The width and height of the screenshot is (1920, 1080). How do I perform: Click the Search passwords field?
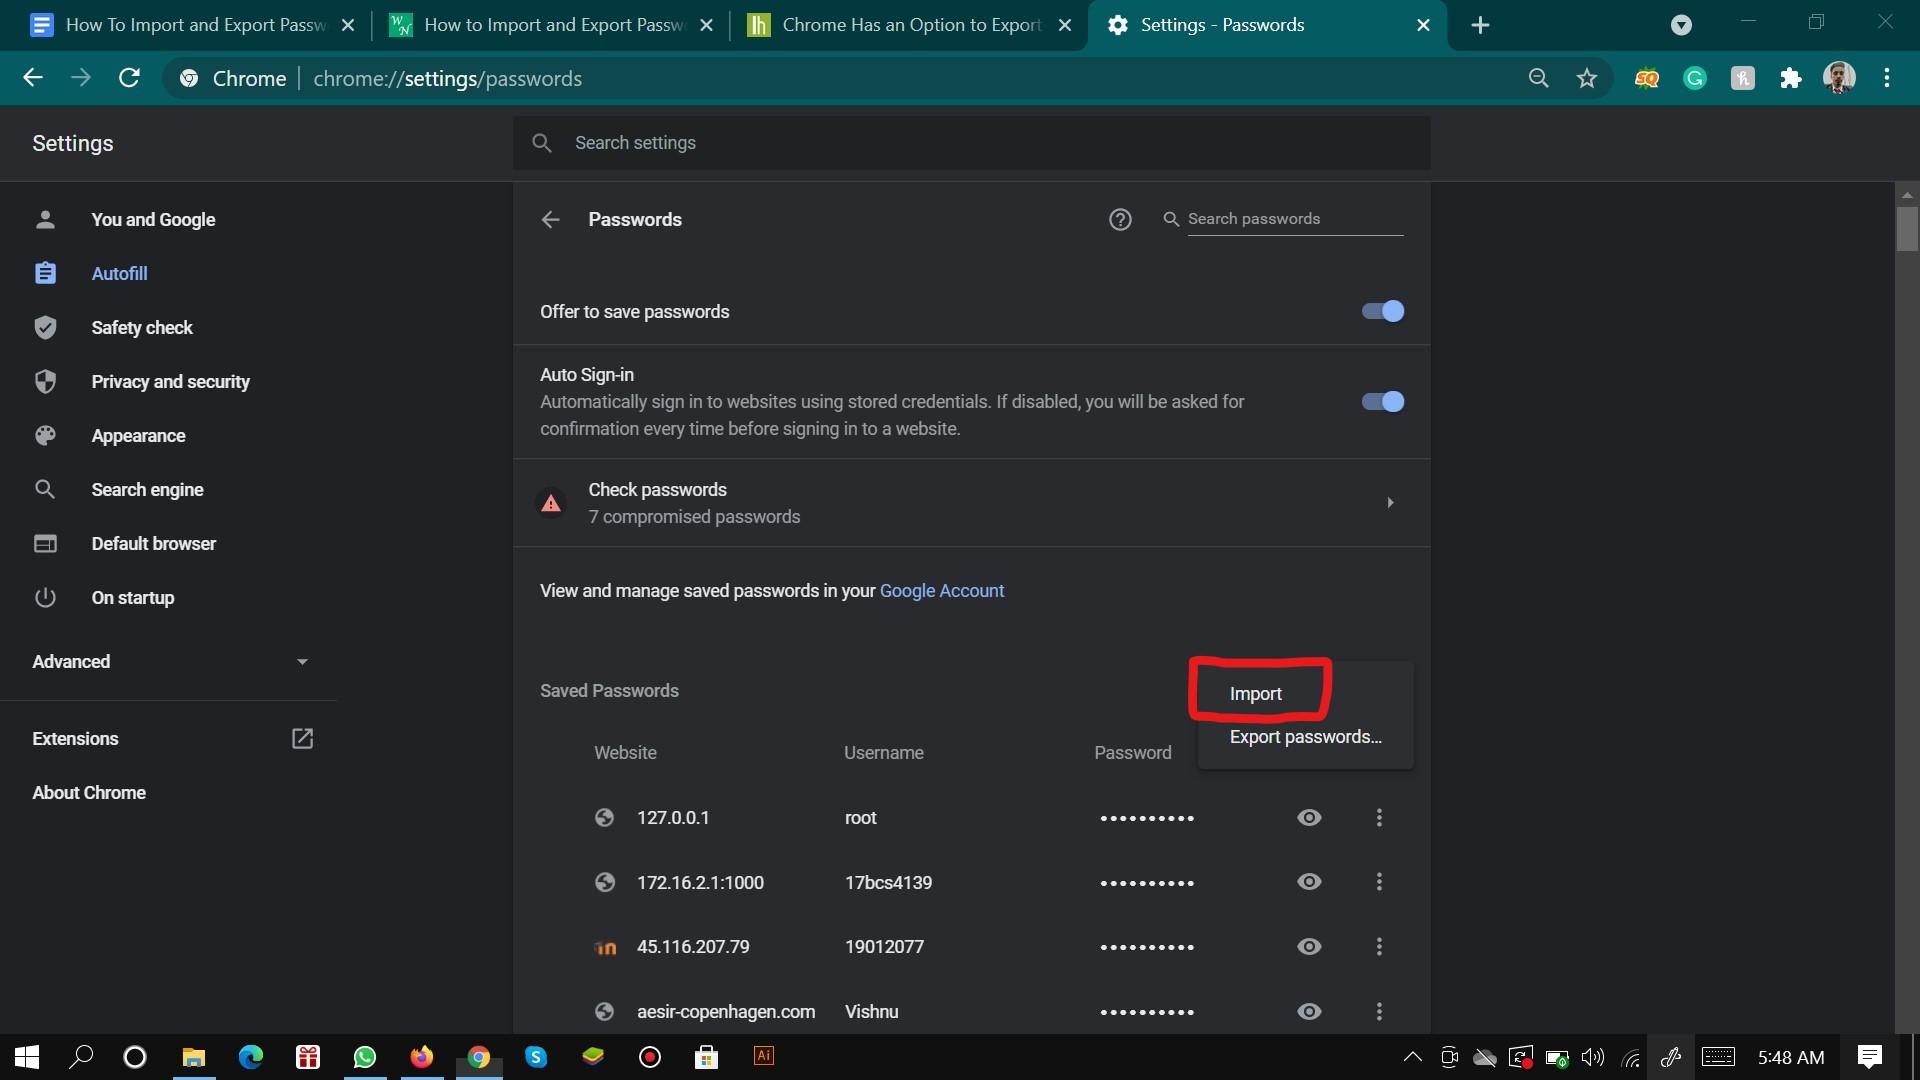[x=1294, y=219]
